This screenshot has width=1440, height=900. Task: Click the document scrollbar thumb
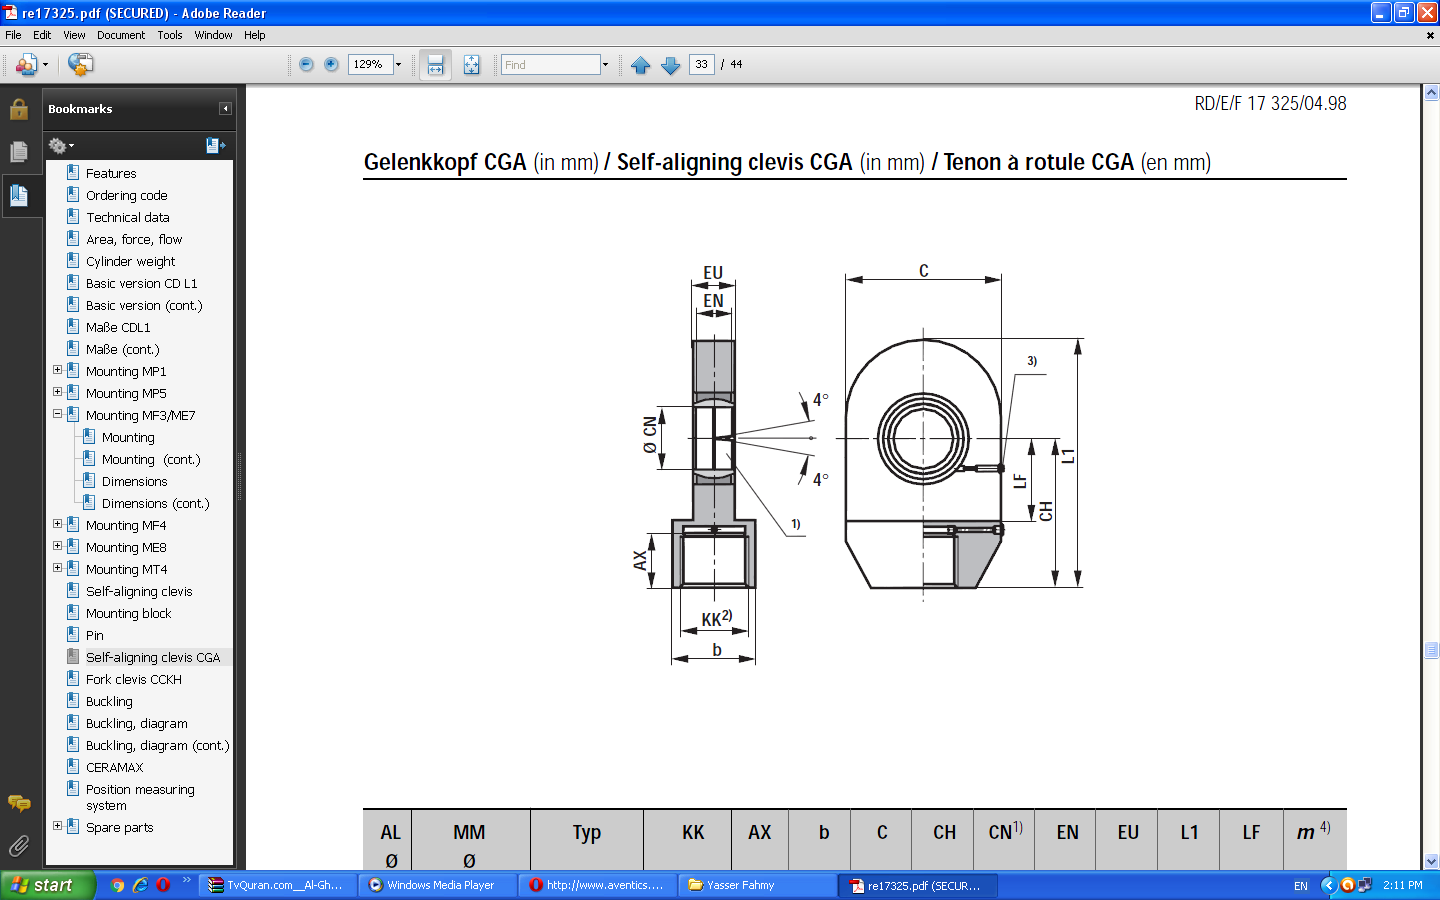(1431, 650)
